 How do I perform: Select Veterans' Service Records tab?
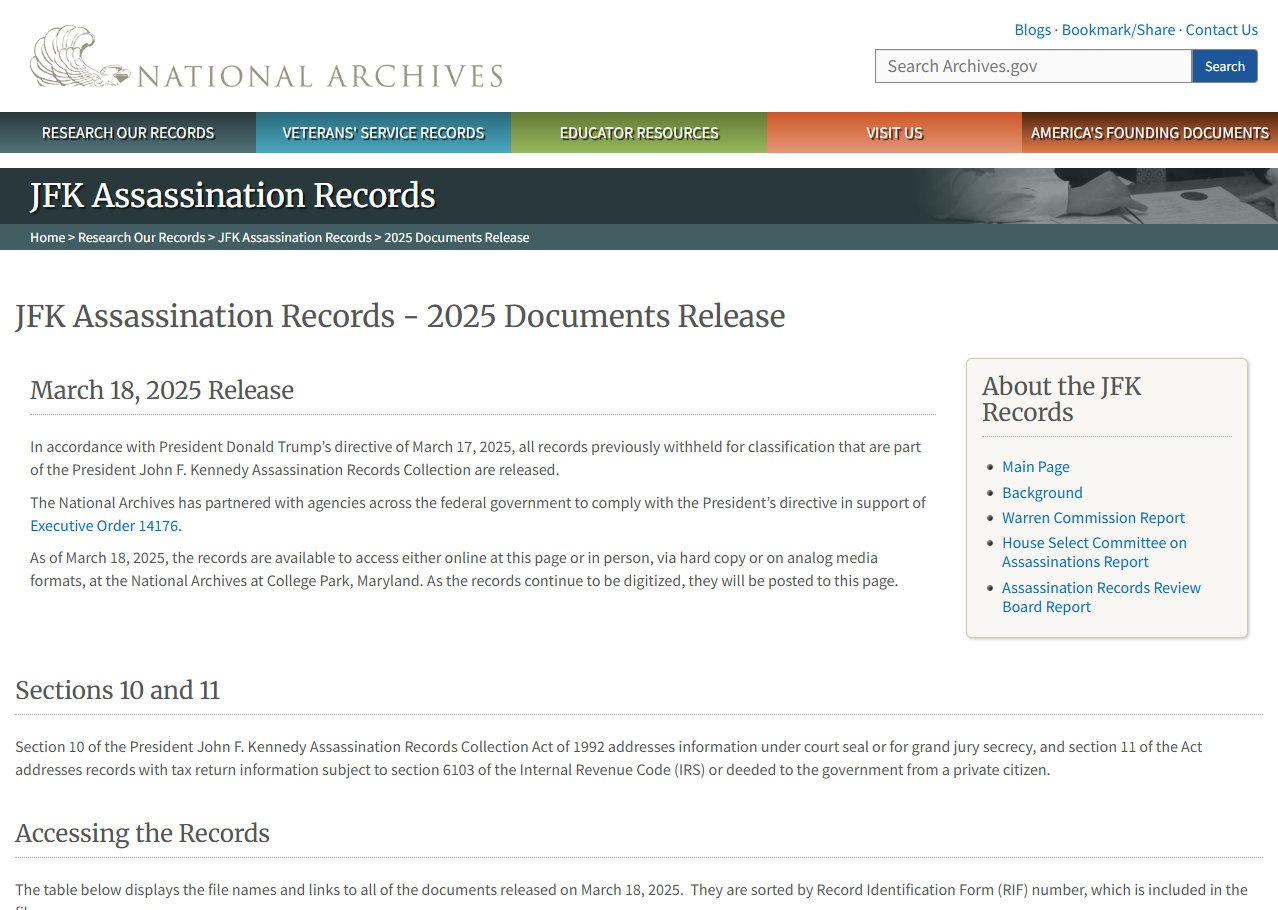tap(383, 133)
